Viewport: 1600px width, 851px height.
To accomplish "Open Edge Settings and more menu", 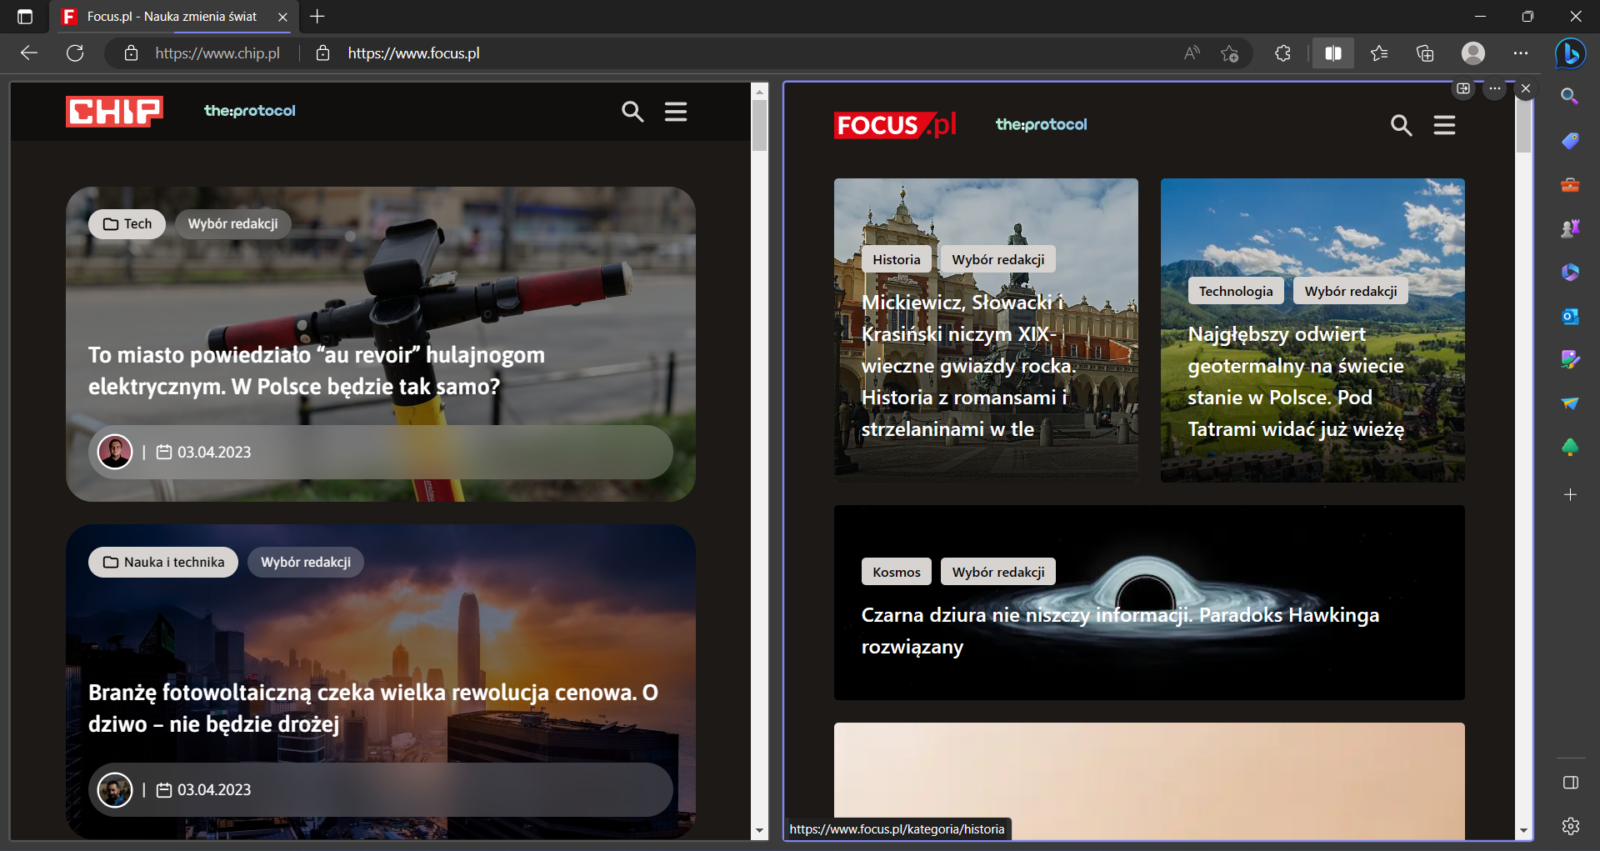I will 1521,53.
